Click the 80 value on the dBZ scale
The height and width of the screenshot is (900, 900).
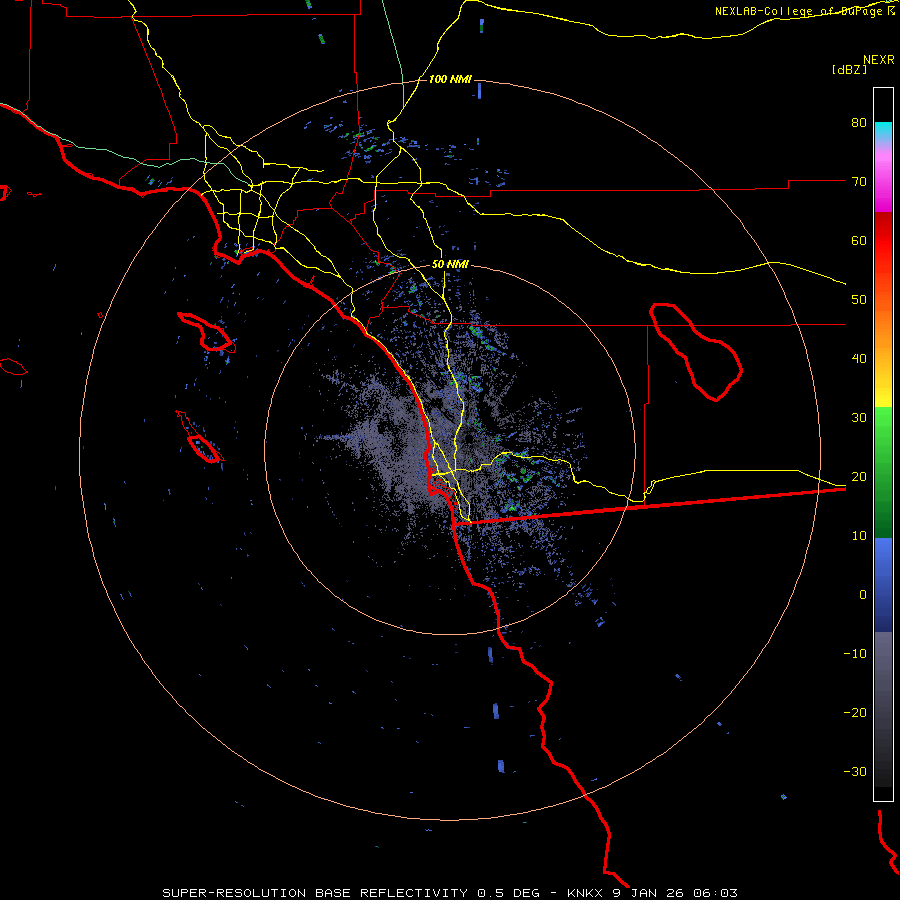pos(859,123)
